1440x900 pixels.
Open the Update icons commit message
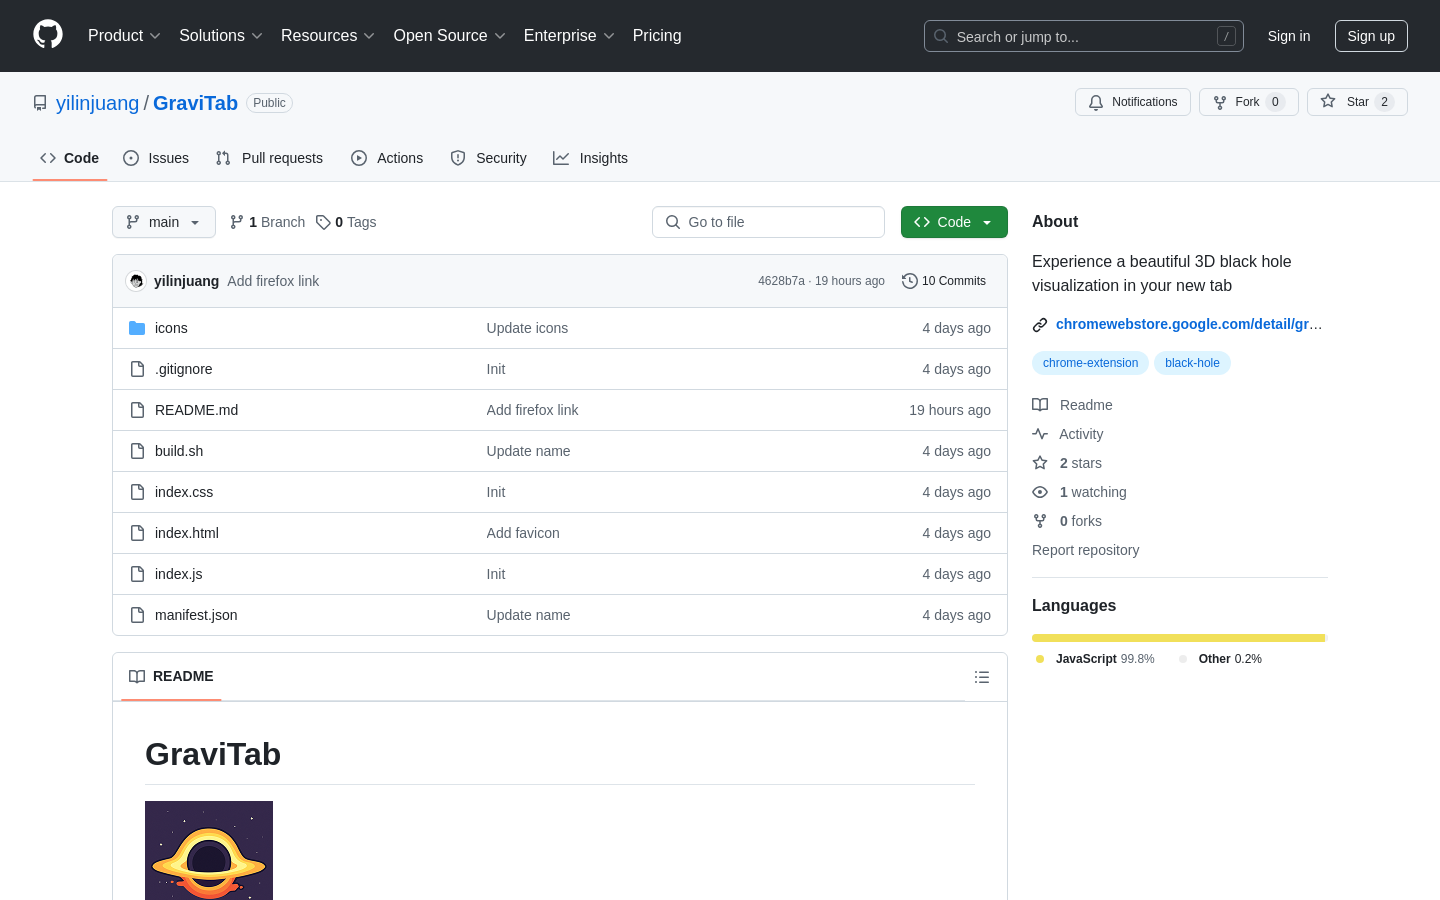527,328
